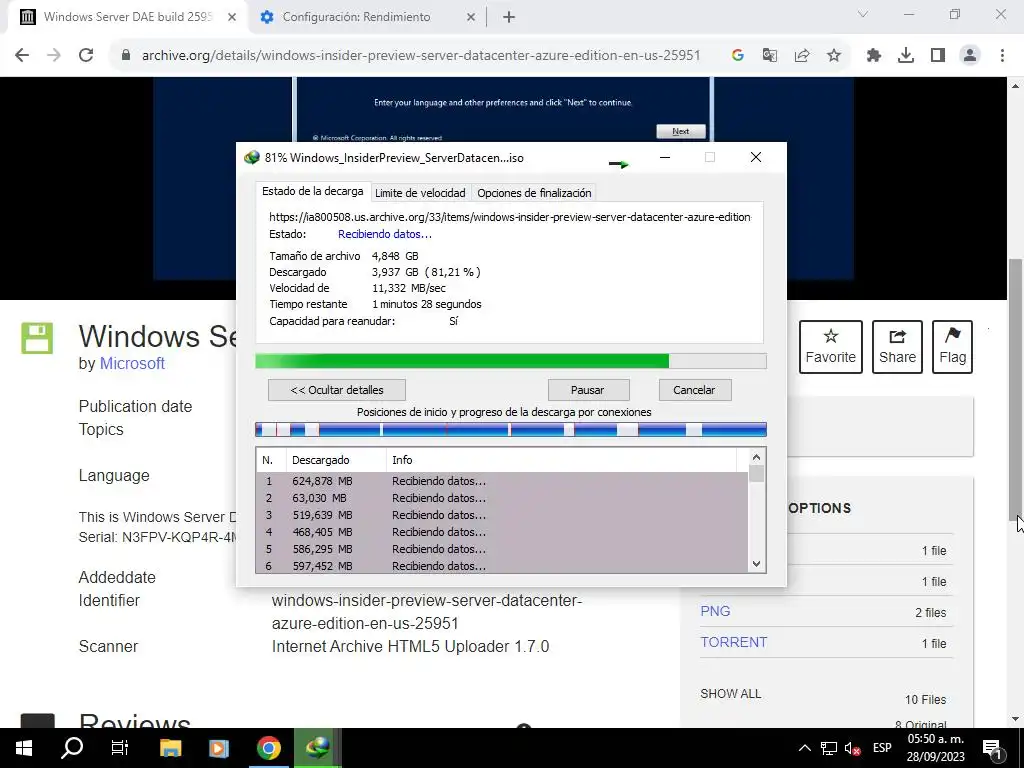Click SHOW ALL download files link
The height and width of the screenshot is (768, 1024).
tap(731, 694)
